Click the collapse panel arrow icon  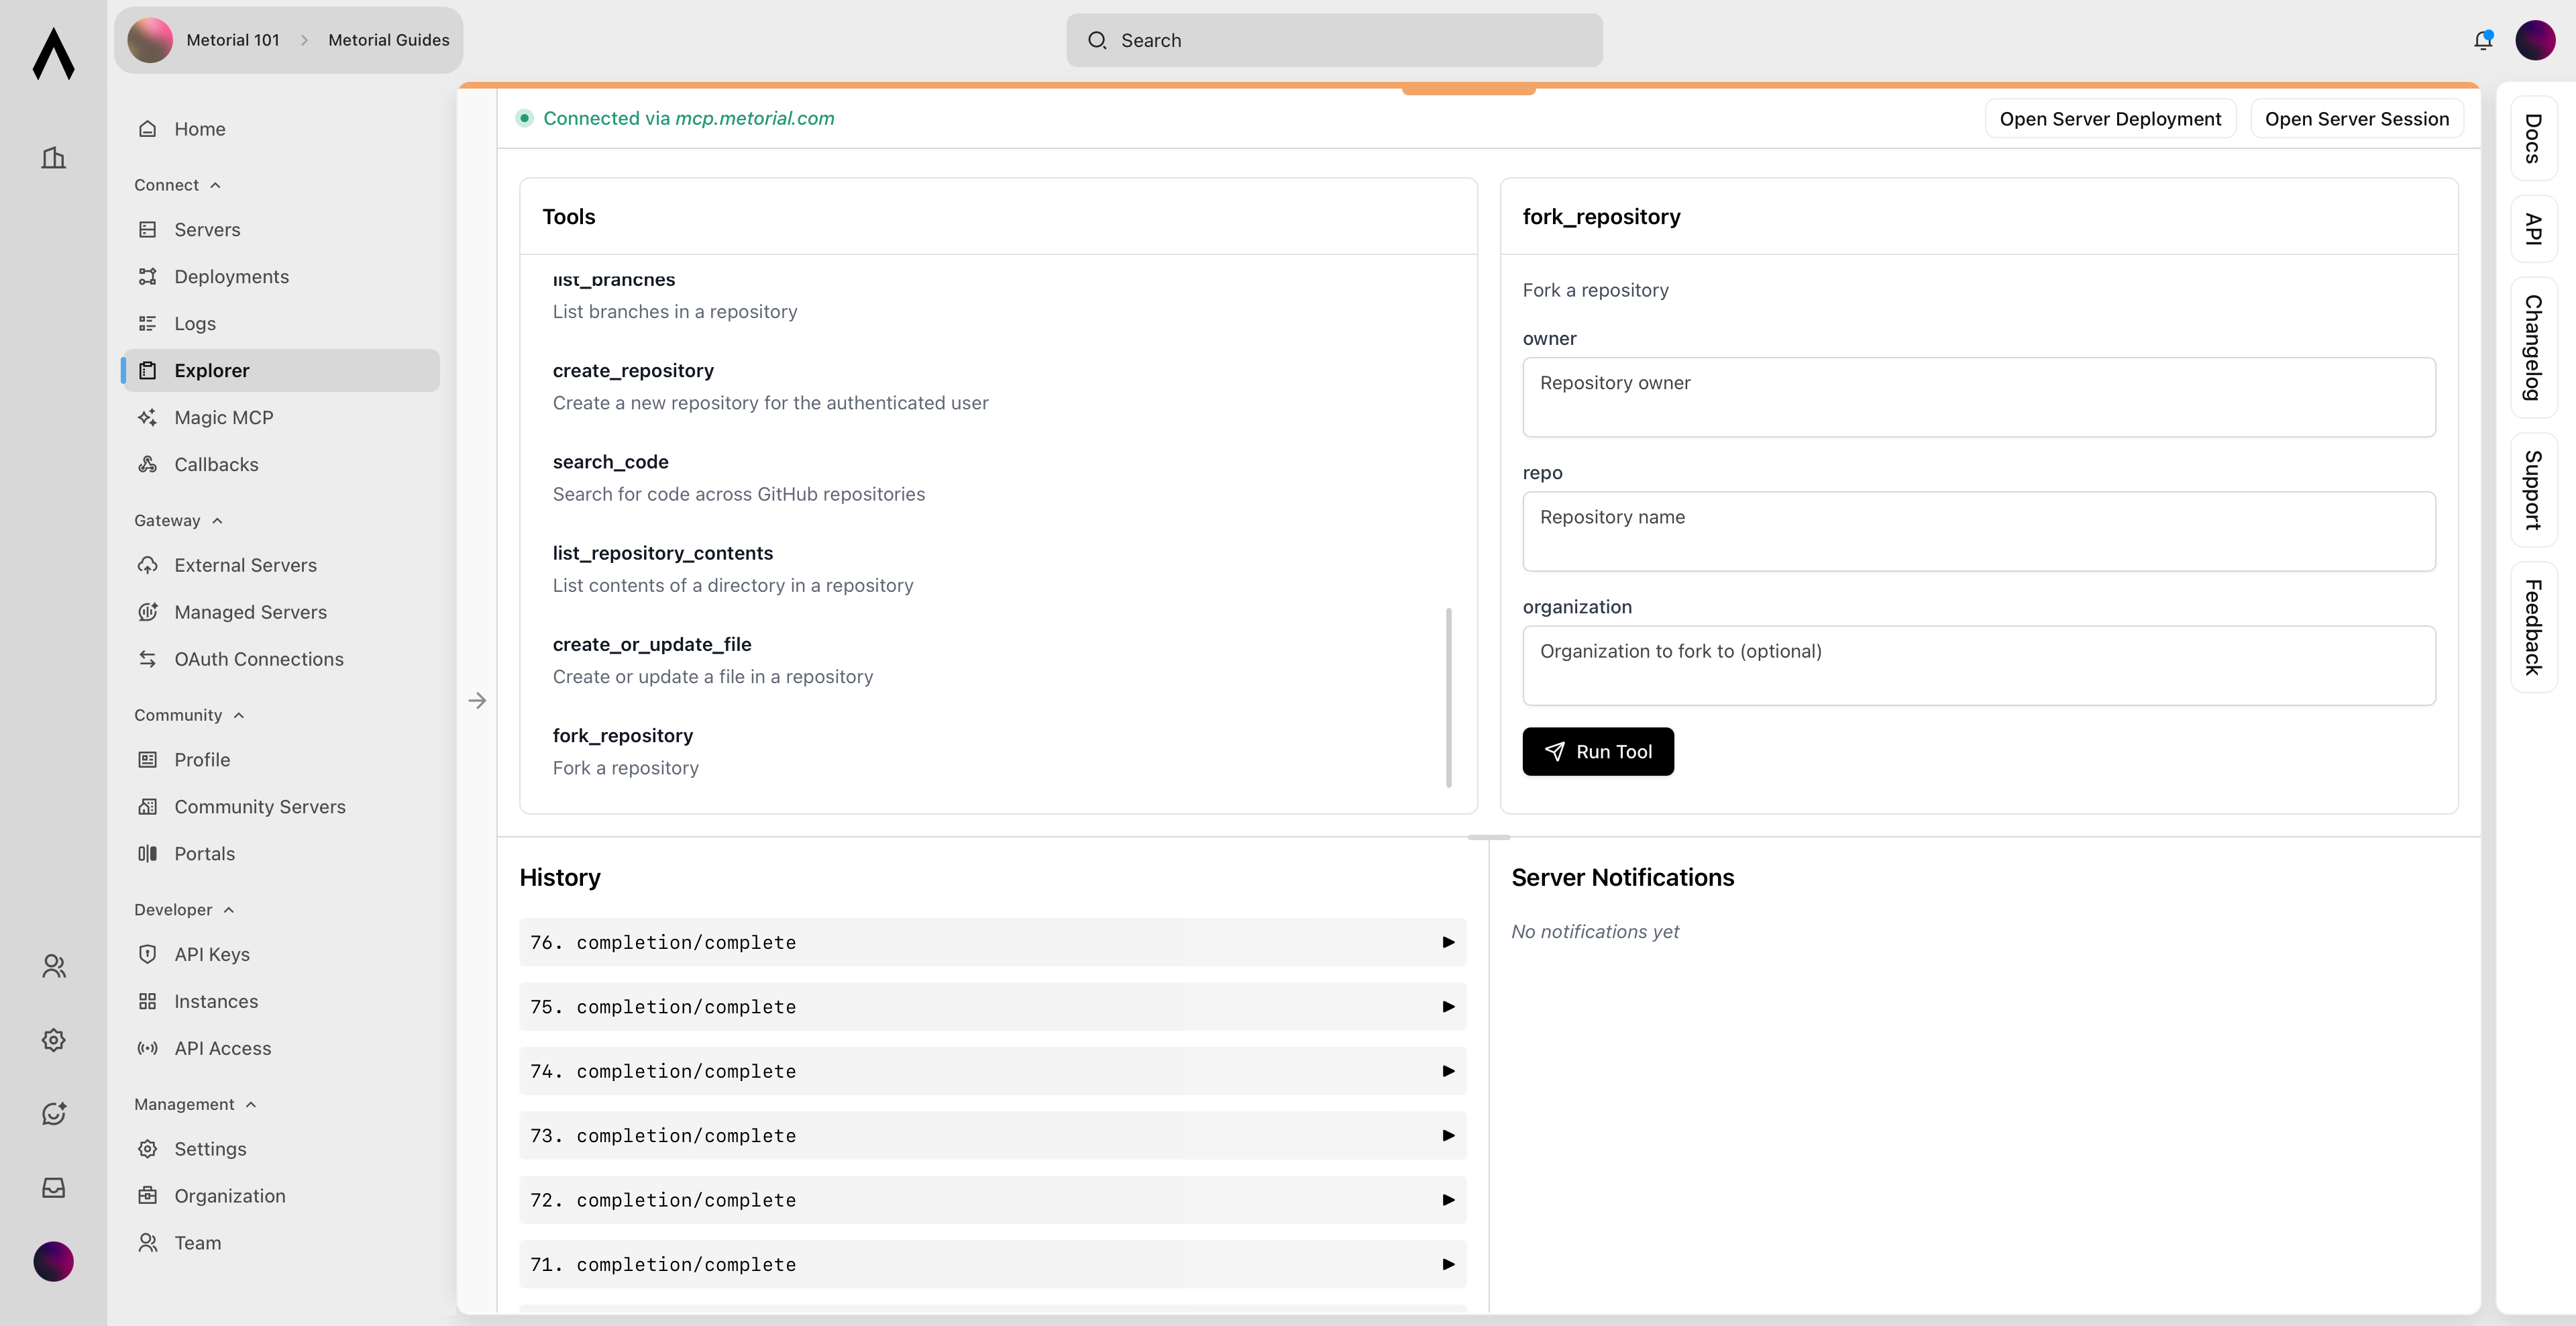click(477, 701)
